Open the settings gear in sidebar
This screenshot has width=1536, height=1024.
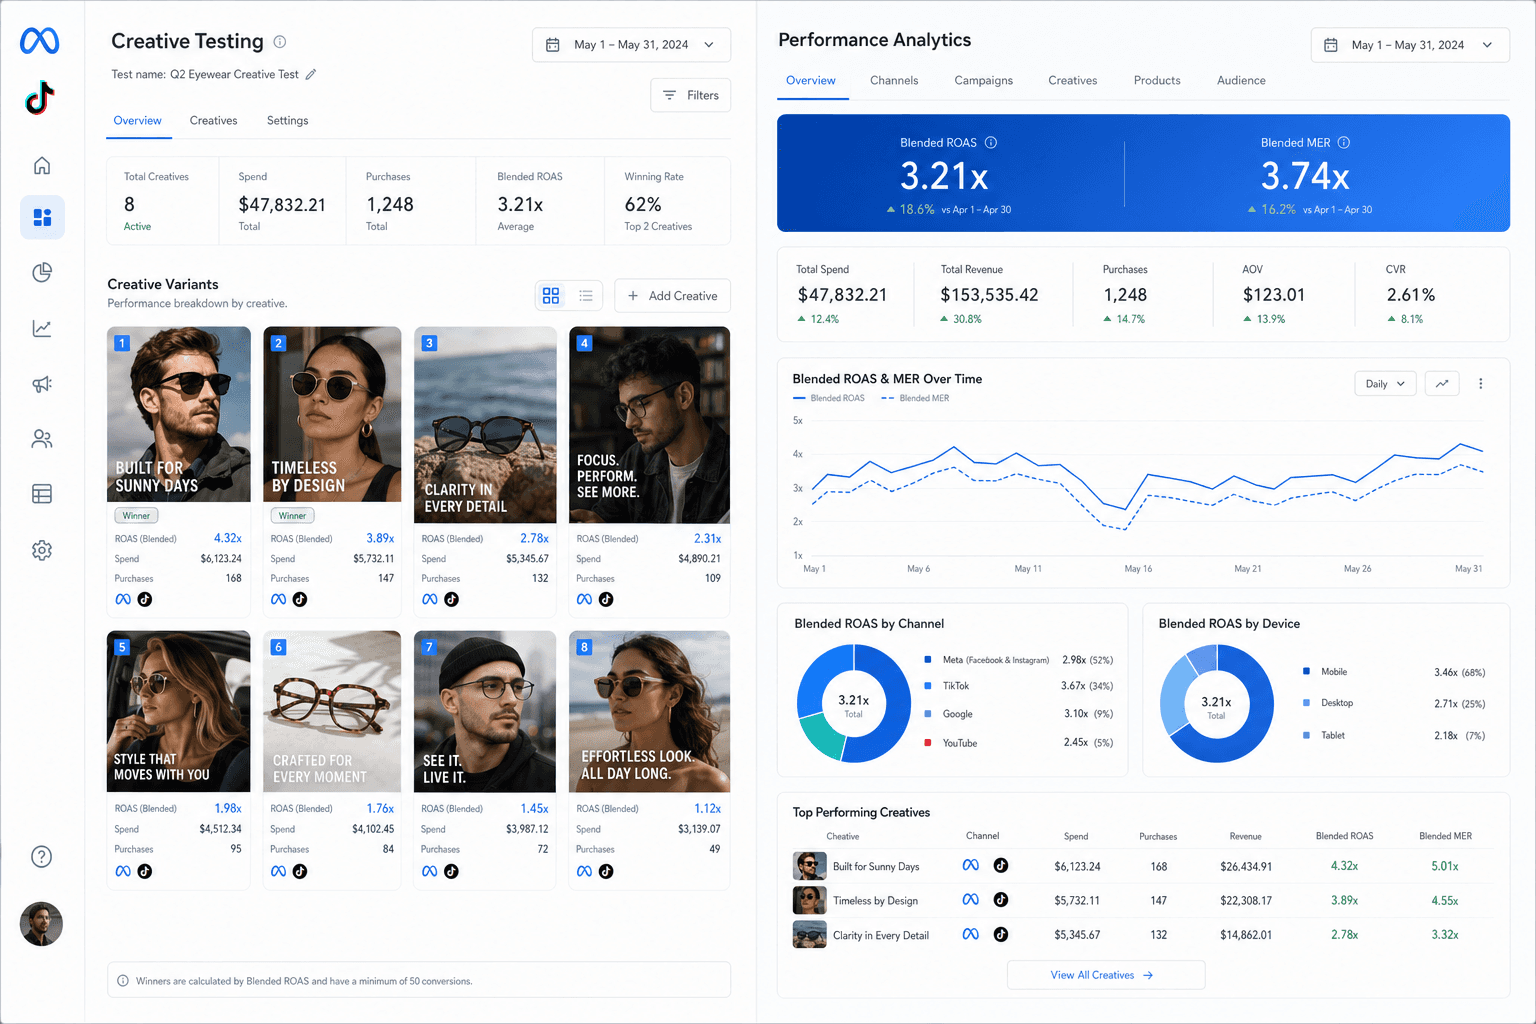42,550
